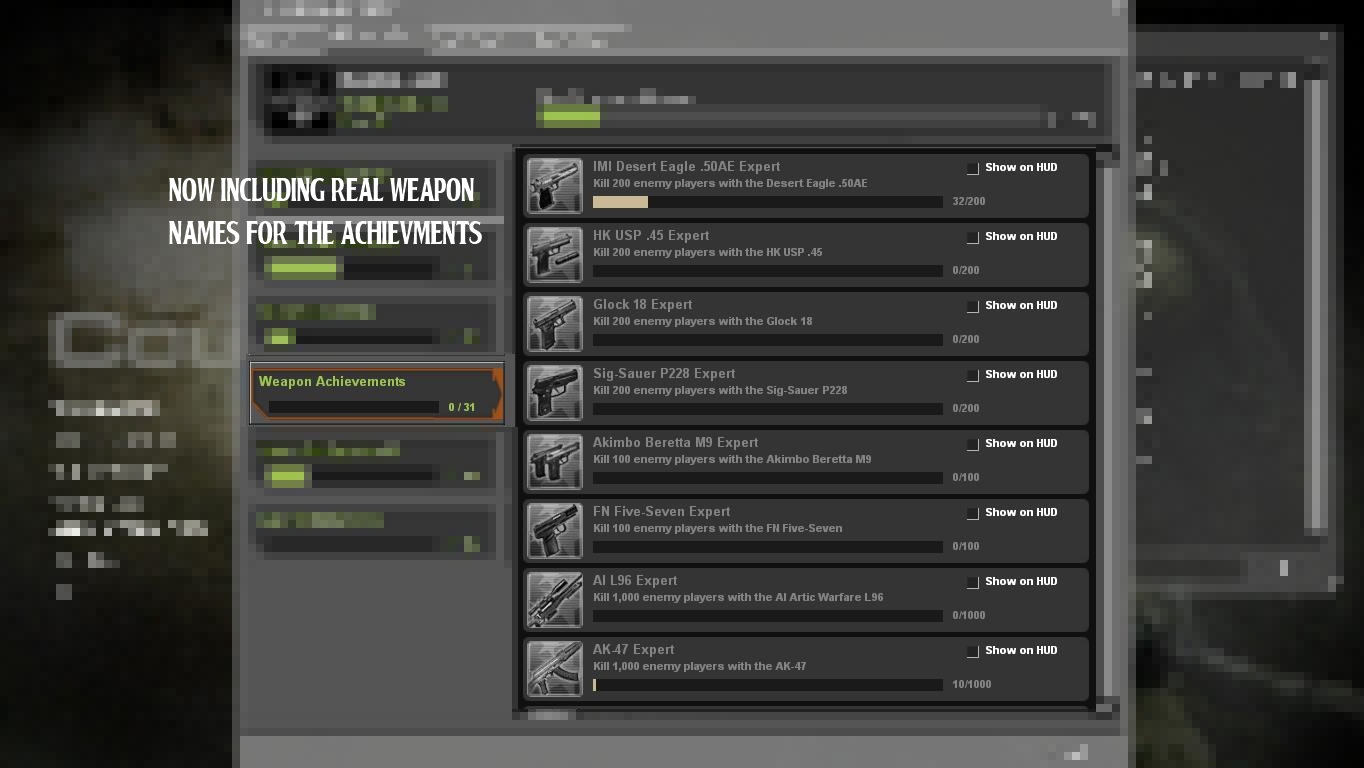Check Show on HUD for Sig-Sauer P228 Expert
1364x768 pixels.
click(971, 375)
